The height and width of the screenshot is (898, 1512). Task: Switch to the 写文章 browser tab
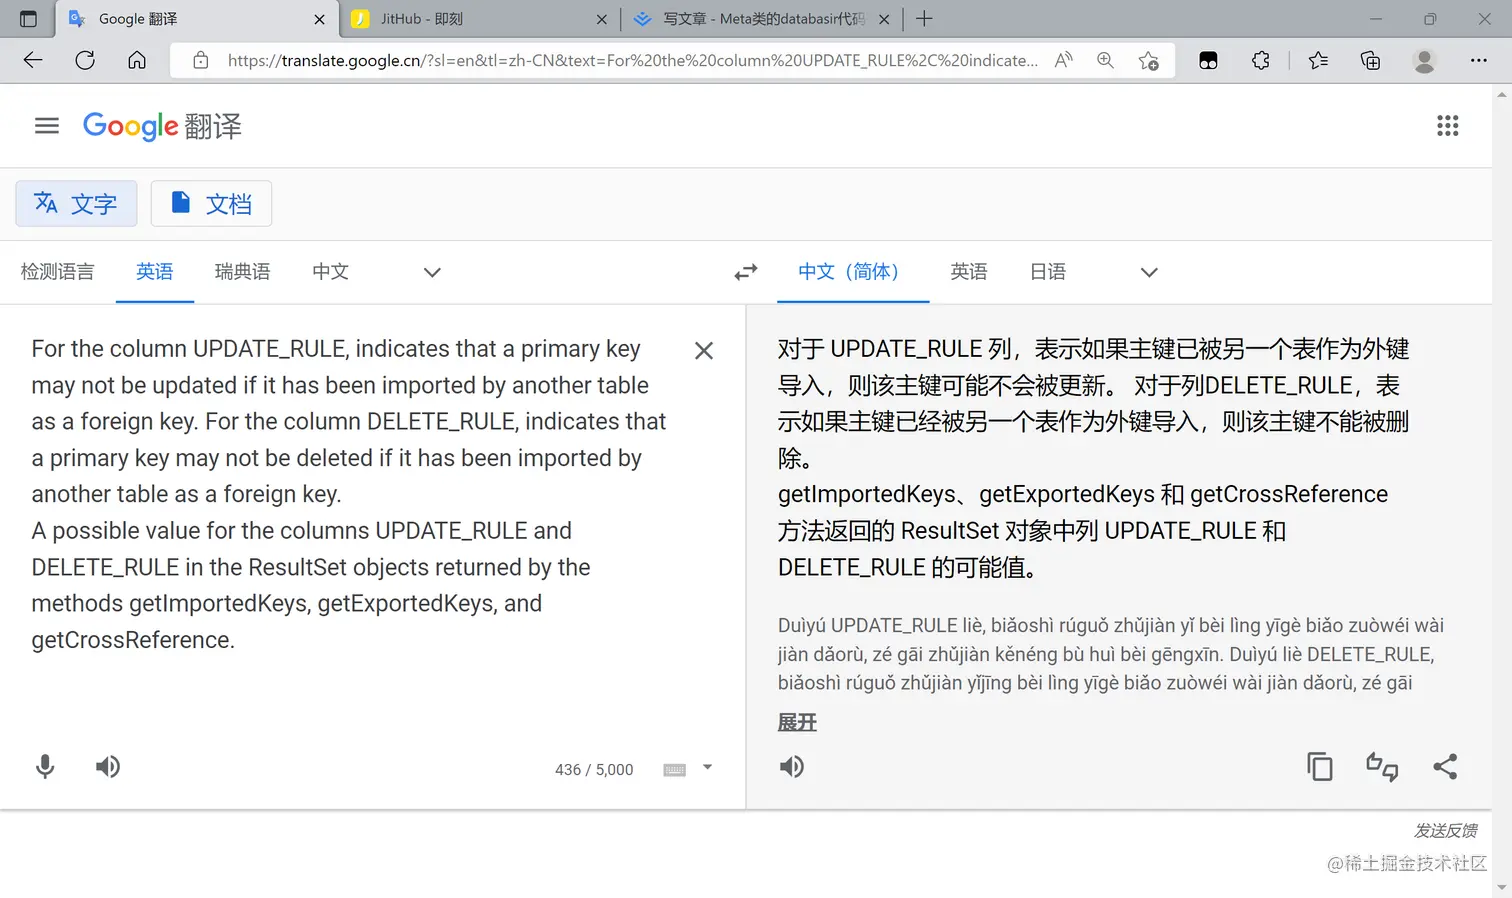[762, 19]
